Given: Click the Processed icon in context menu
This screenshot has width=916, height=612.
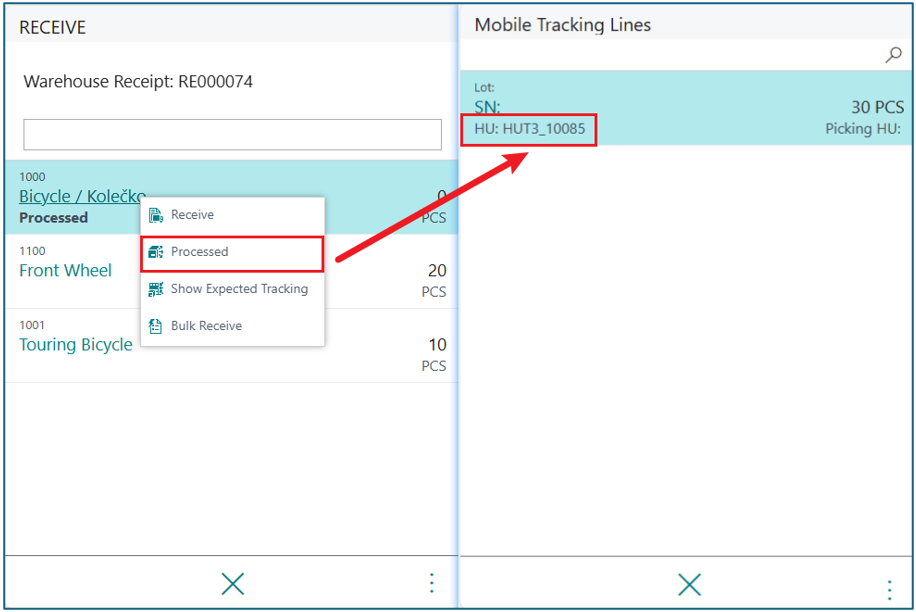Looking at the screenshot, I should coord(156,252).
